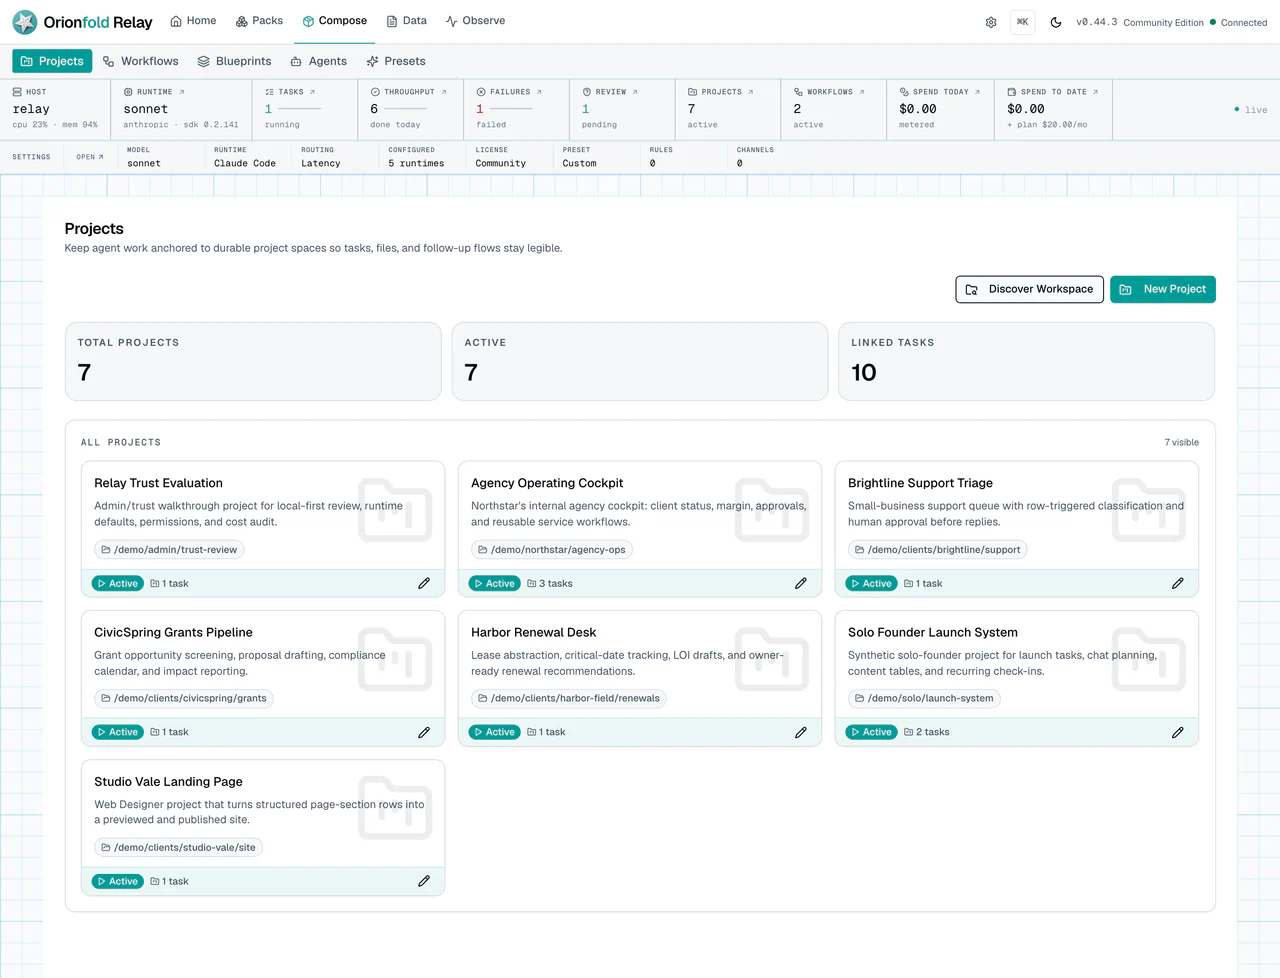This screenshot has width=1280, height=978.
Task: Click the ACTIVE summary card
Action: coord(640,361)
